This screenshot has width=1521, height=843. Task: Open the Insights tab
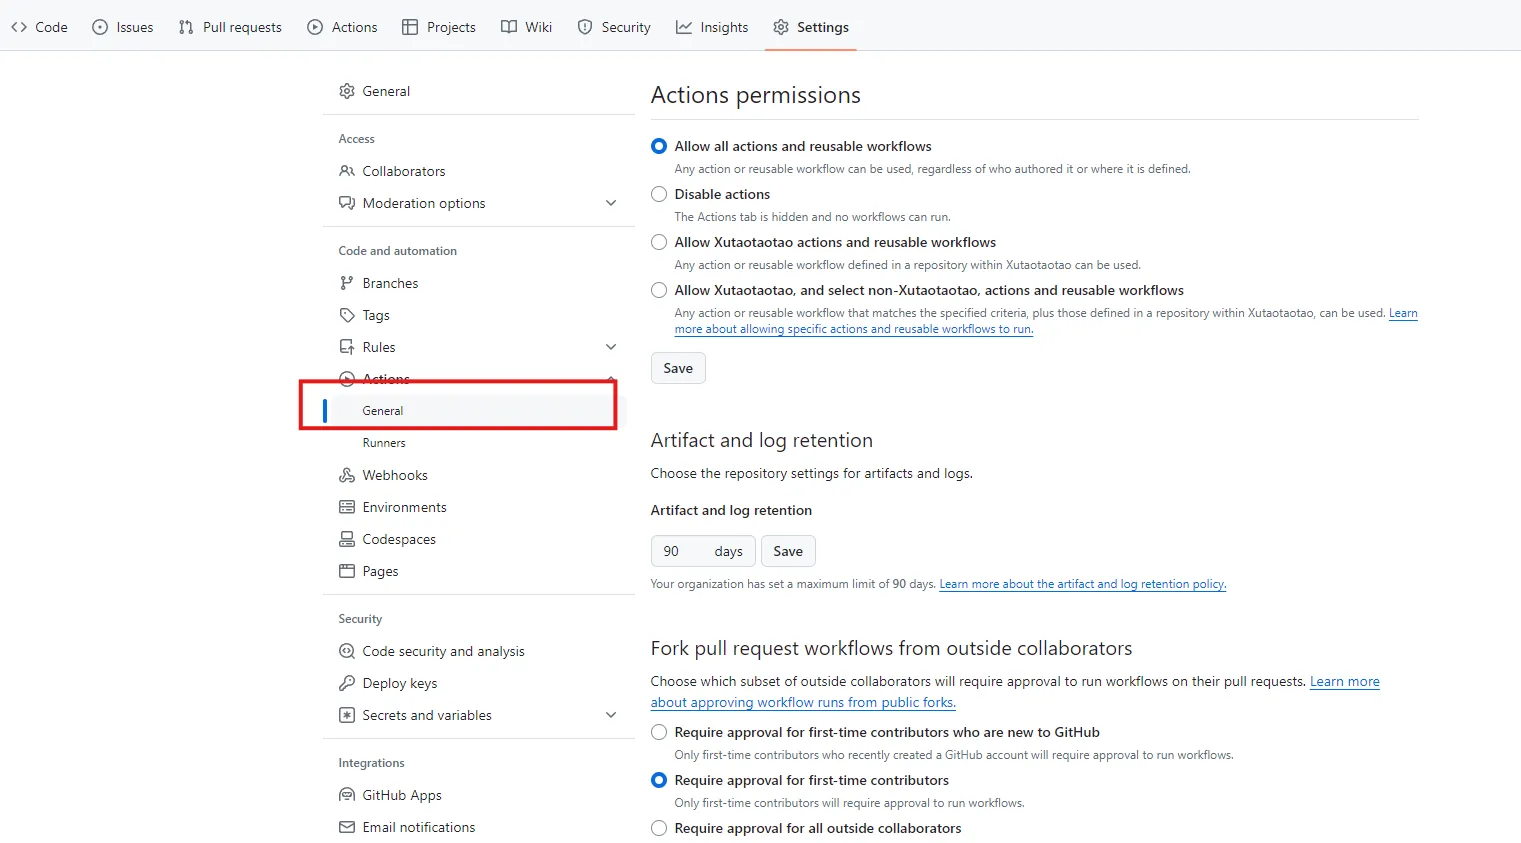712,27
